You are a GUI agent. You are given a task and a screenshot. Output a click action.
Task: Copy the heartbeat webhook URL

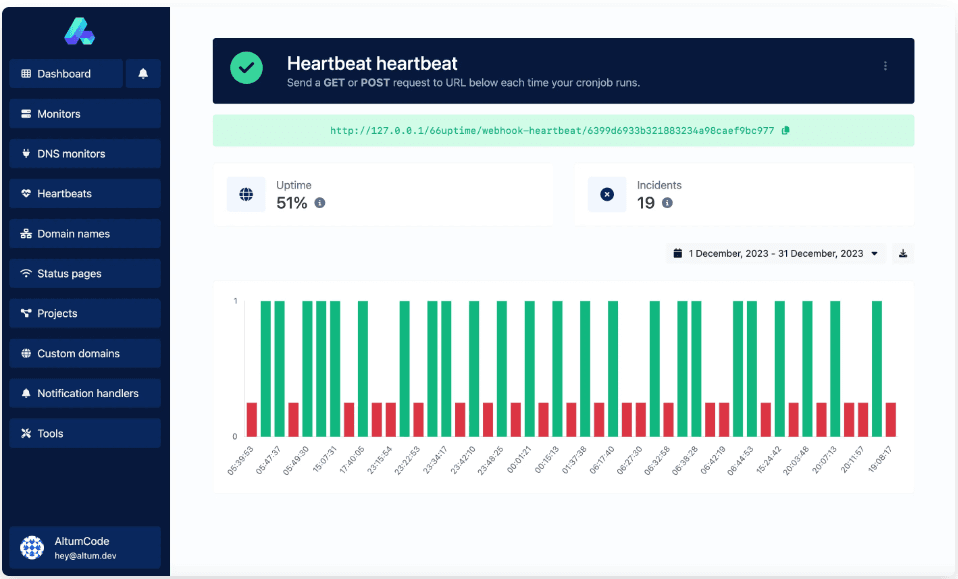[x=785, y=131]
